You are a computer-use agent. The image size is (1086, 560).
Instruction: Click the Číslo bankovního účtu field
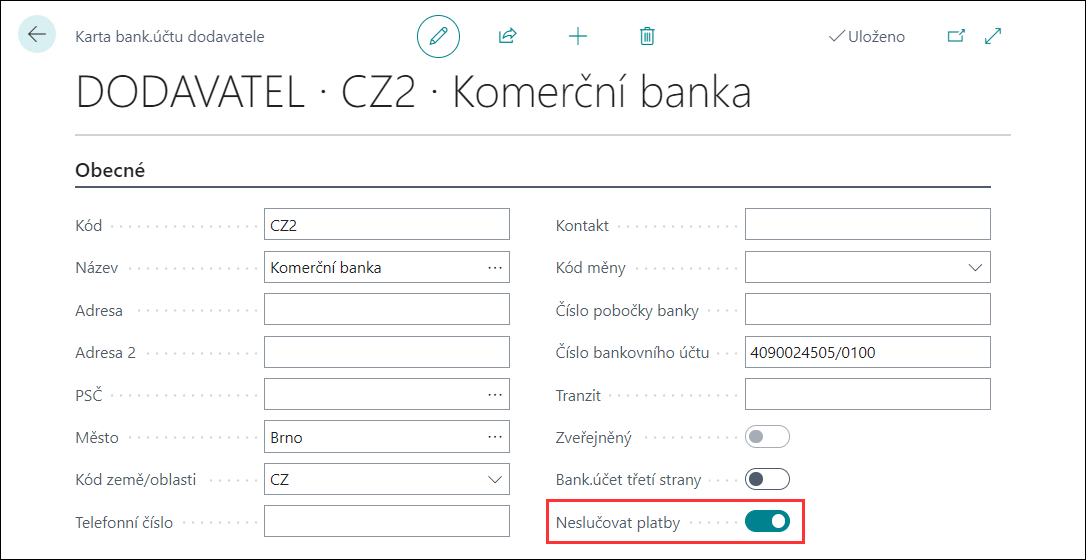868,352
